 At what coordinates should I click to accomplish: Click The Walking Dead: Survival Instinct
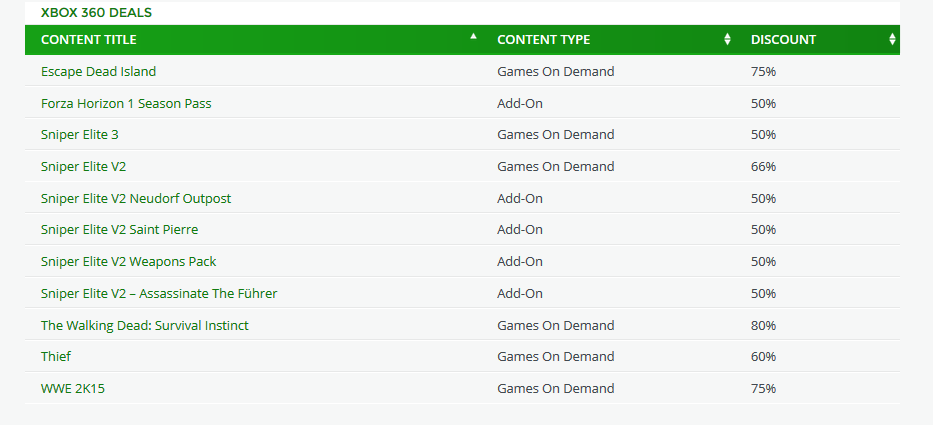click(x=145, y=325)
